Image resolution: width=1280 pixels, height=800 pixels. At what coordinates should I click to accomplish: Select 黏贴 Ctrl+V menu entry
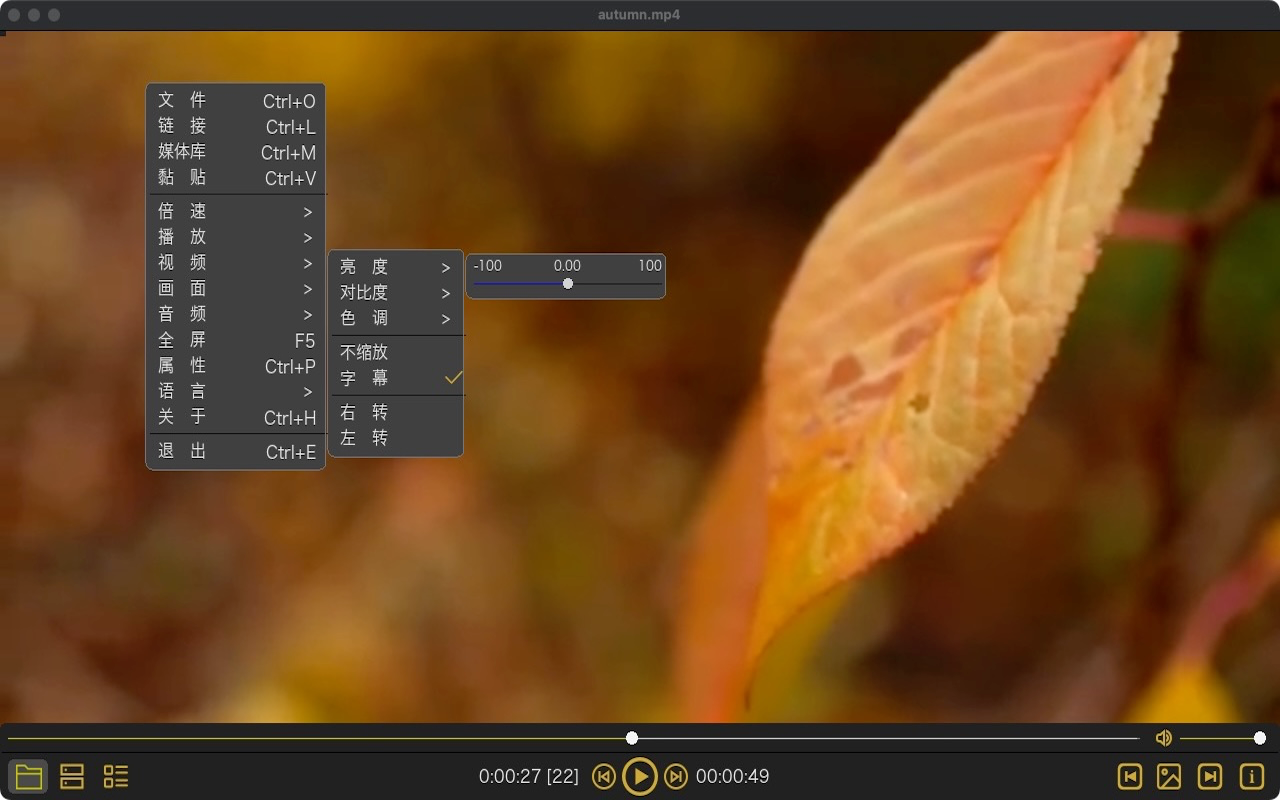point(236,178)
